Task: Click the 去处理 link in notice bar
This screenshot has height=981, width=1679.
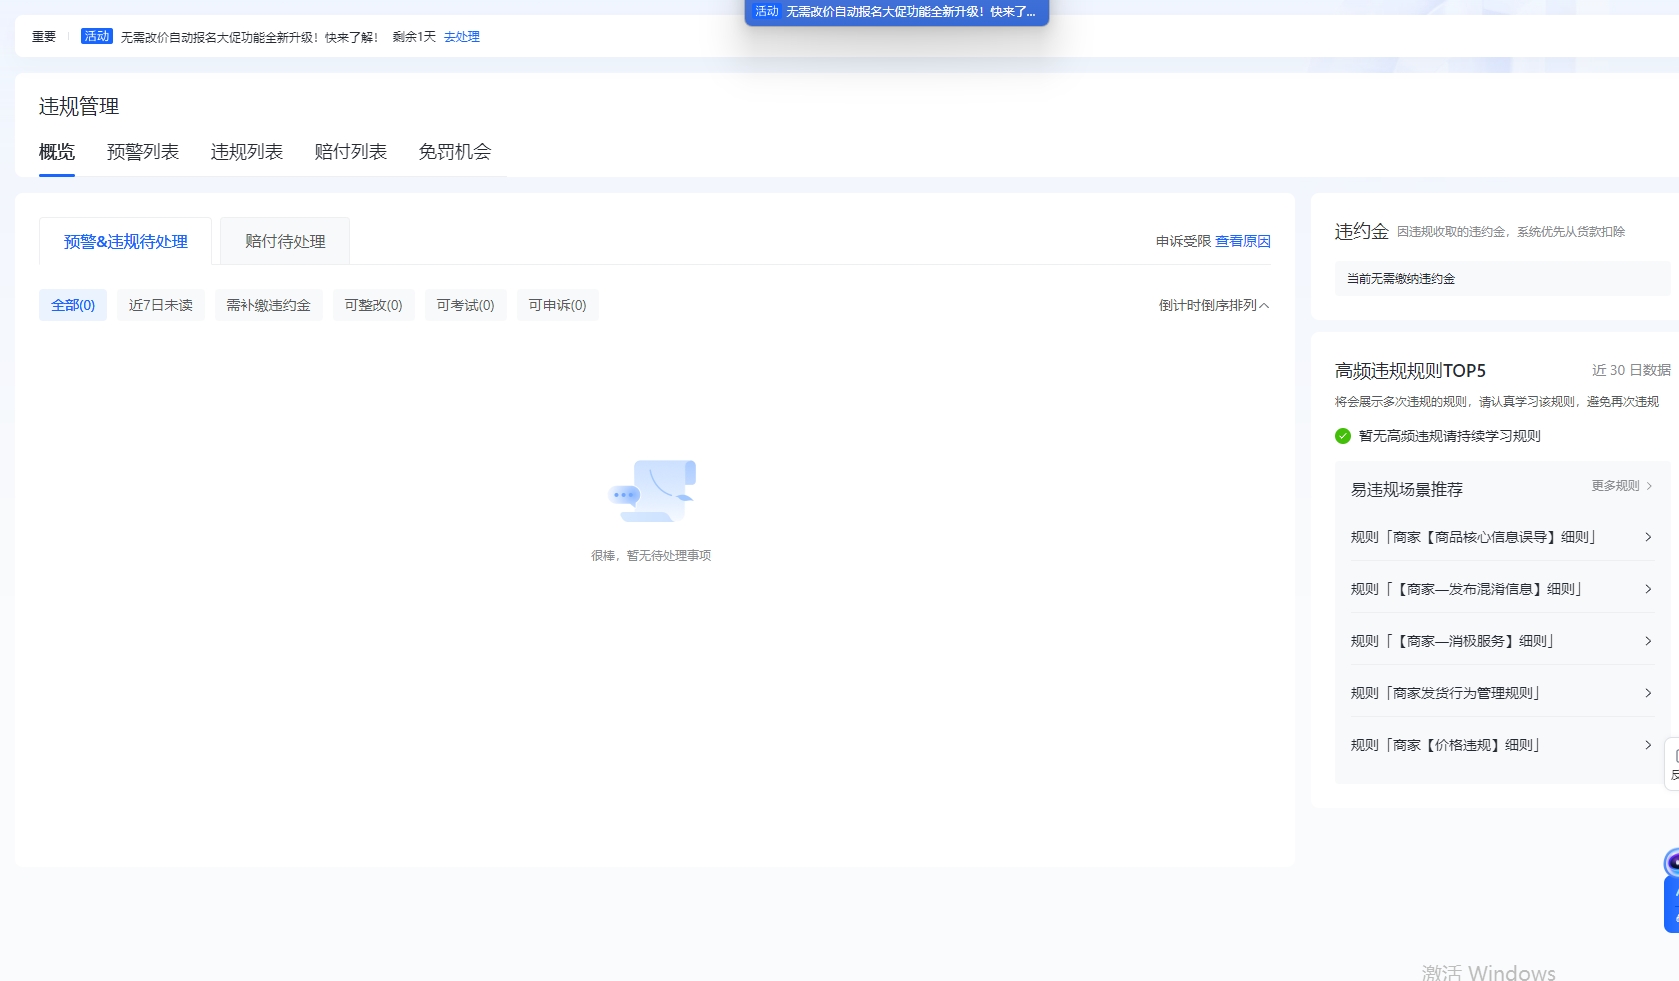Action: pyautogui.click(x=462, y=37)
